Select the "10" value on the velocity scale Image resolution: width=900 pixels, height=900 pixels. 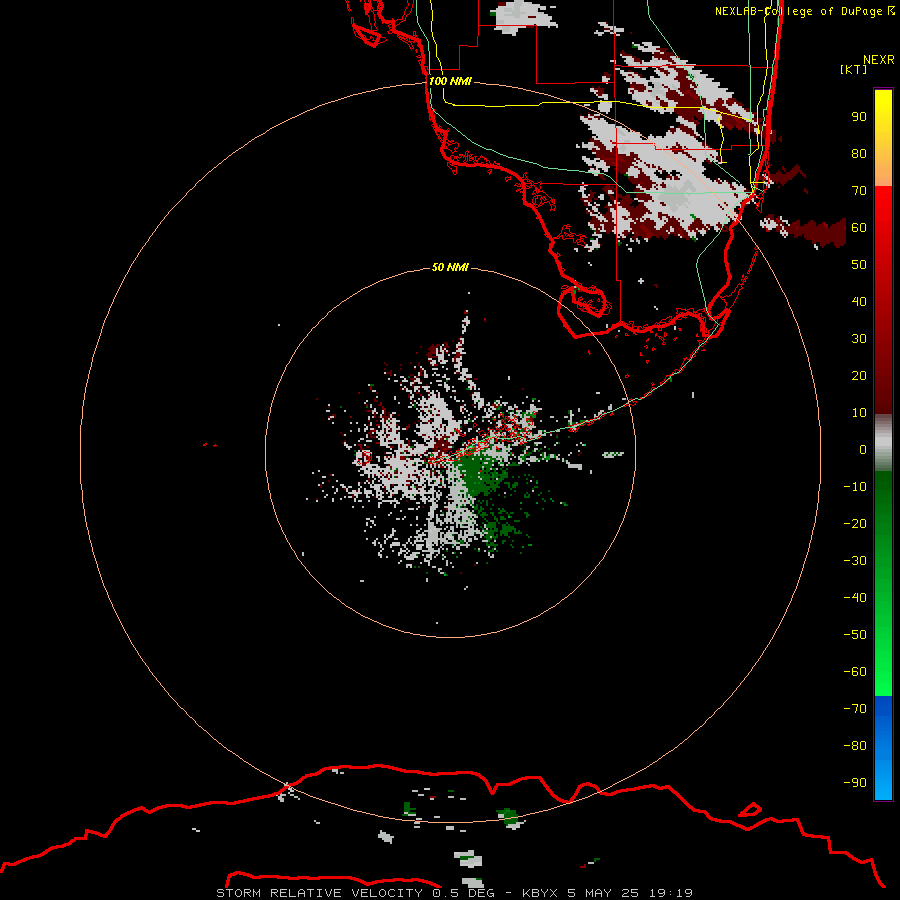click(x=859, y=413)
